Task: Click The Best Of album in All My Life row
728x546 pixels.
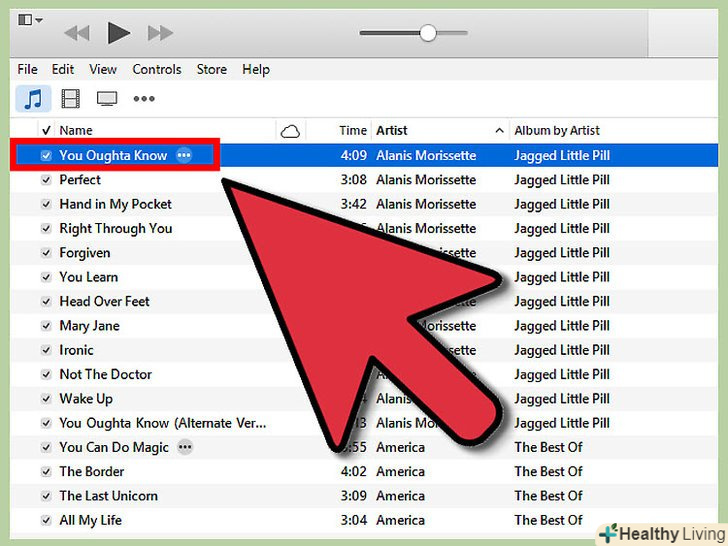Action: (x=548, y=520)
